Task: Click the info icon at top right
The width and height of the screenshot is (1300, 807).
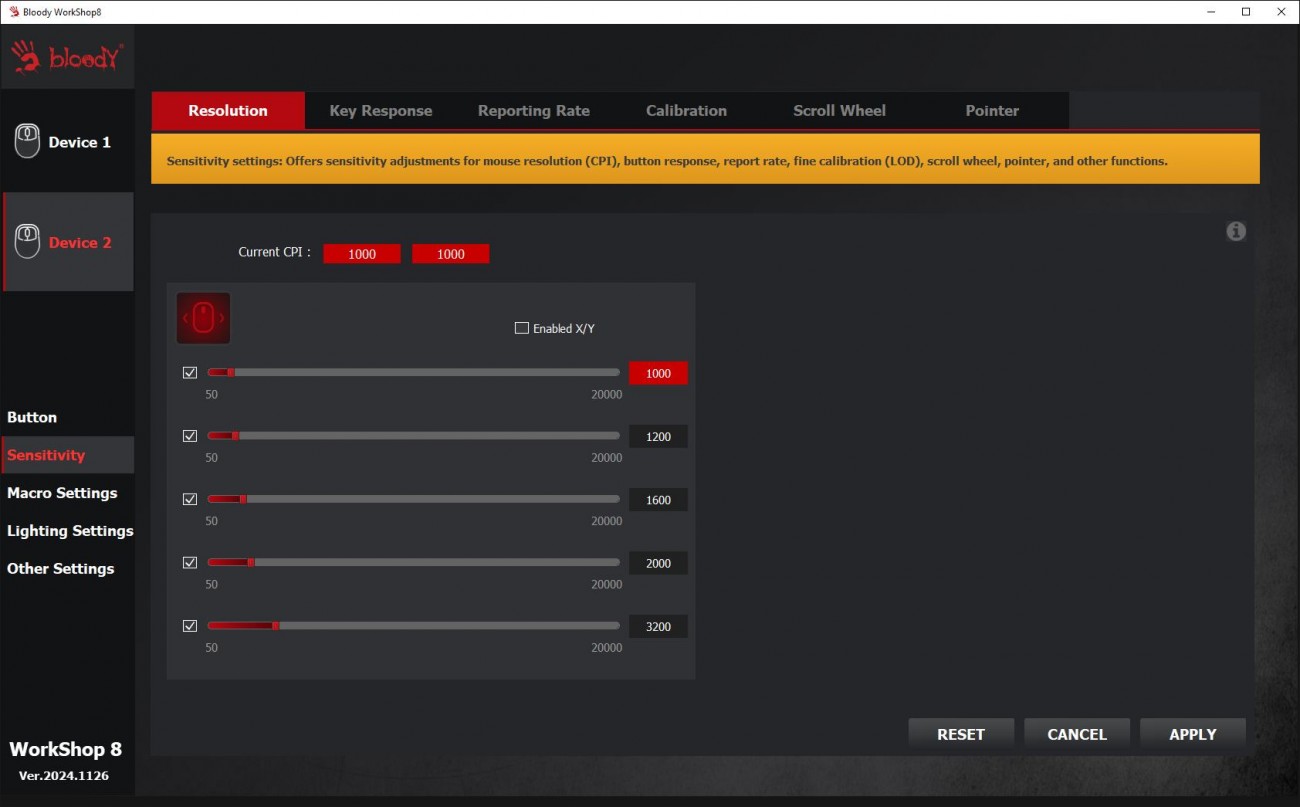Action: pos(1236,231)
